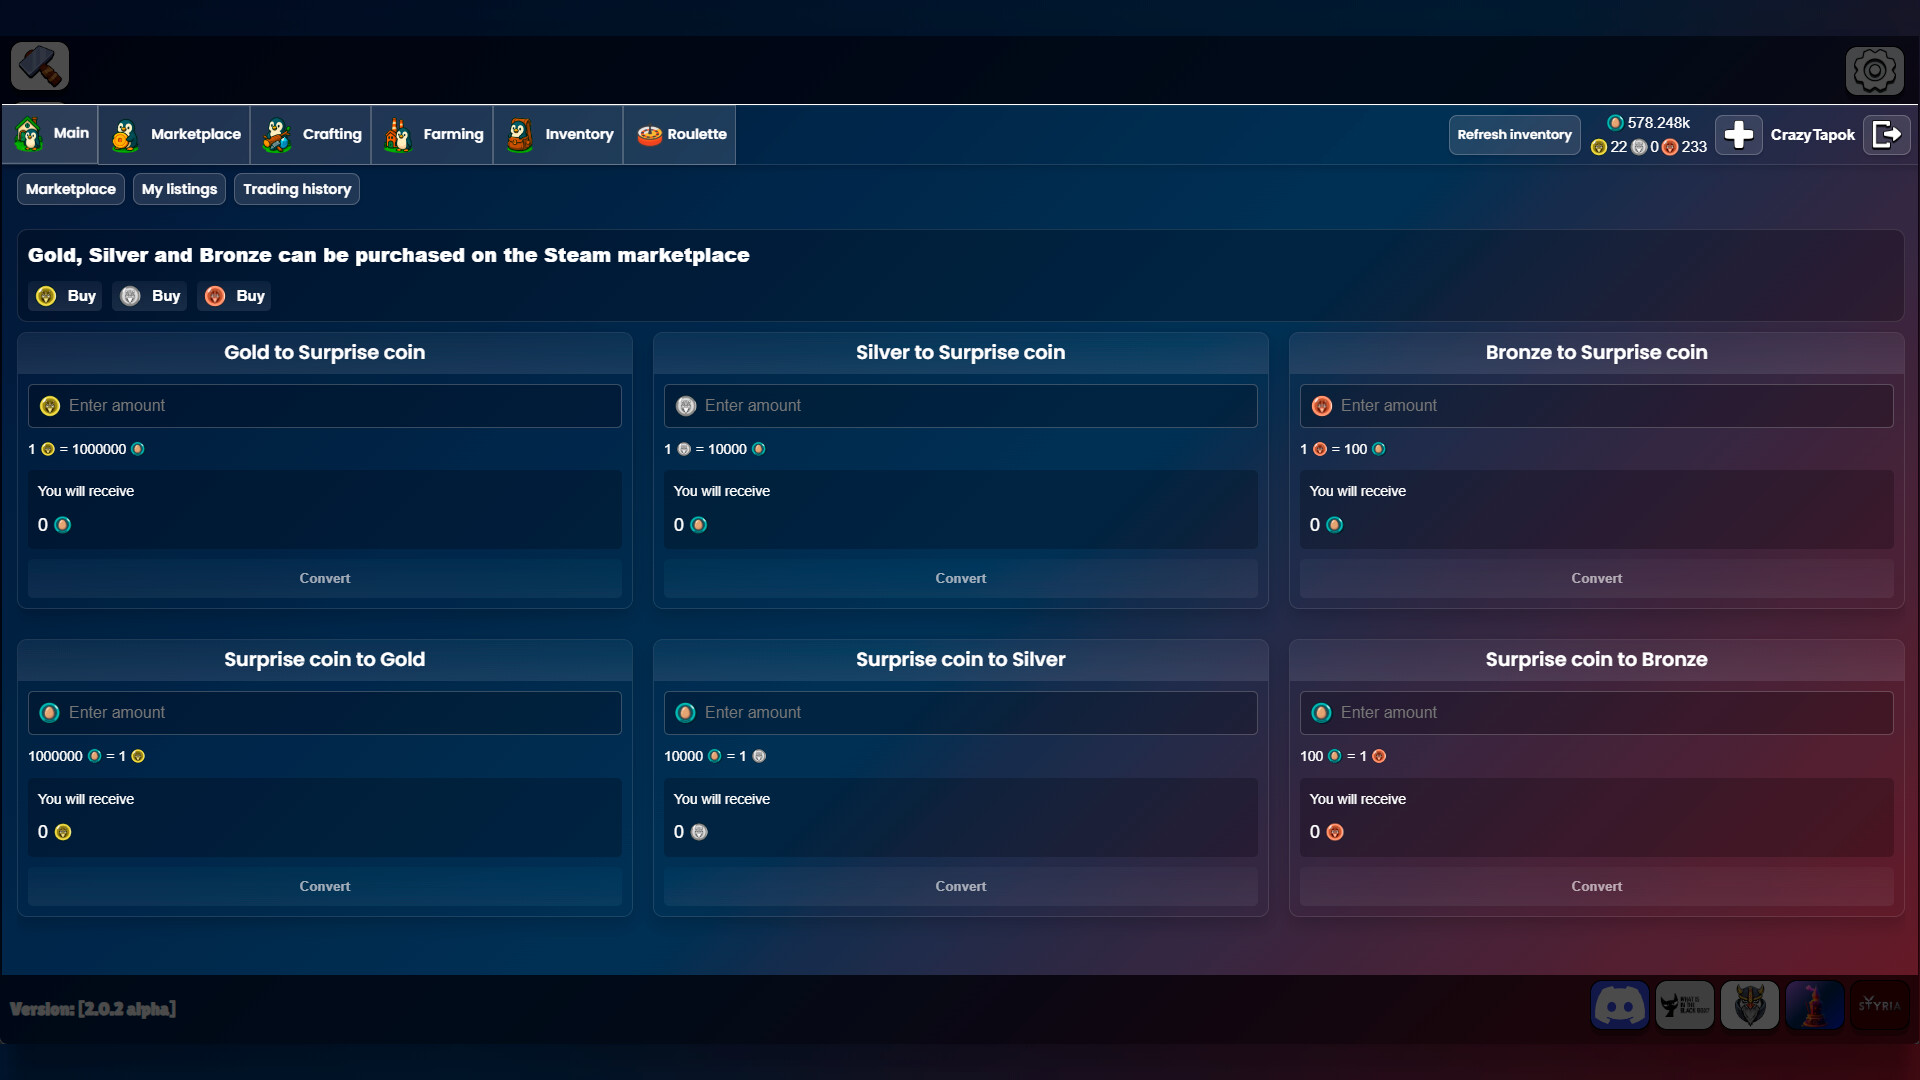The height and width of the screenshot is (1080, 1920).
Task: Click Buy next to the gold coin
Action: 64,296
